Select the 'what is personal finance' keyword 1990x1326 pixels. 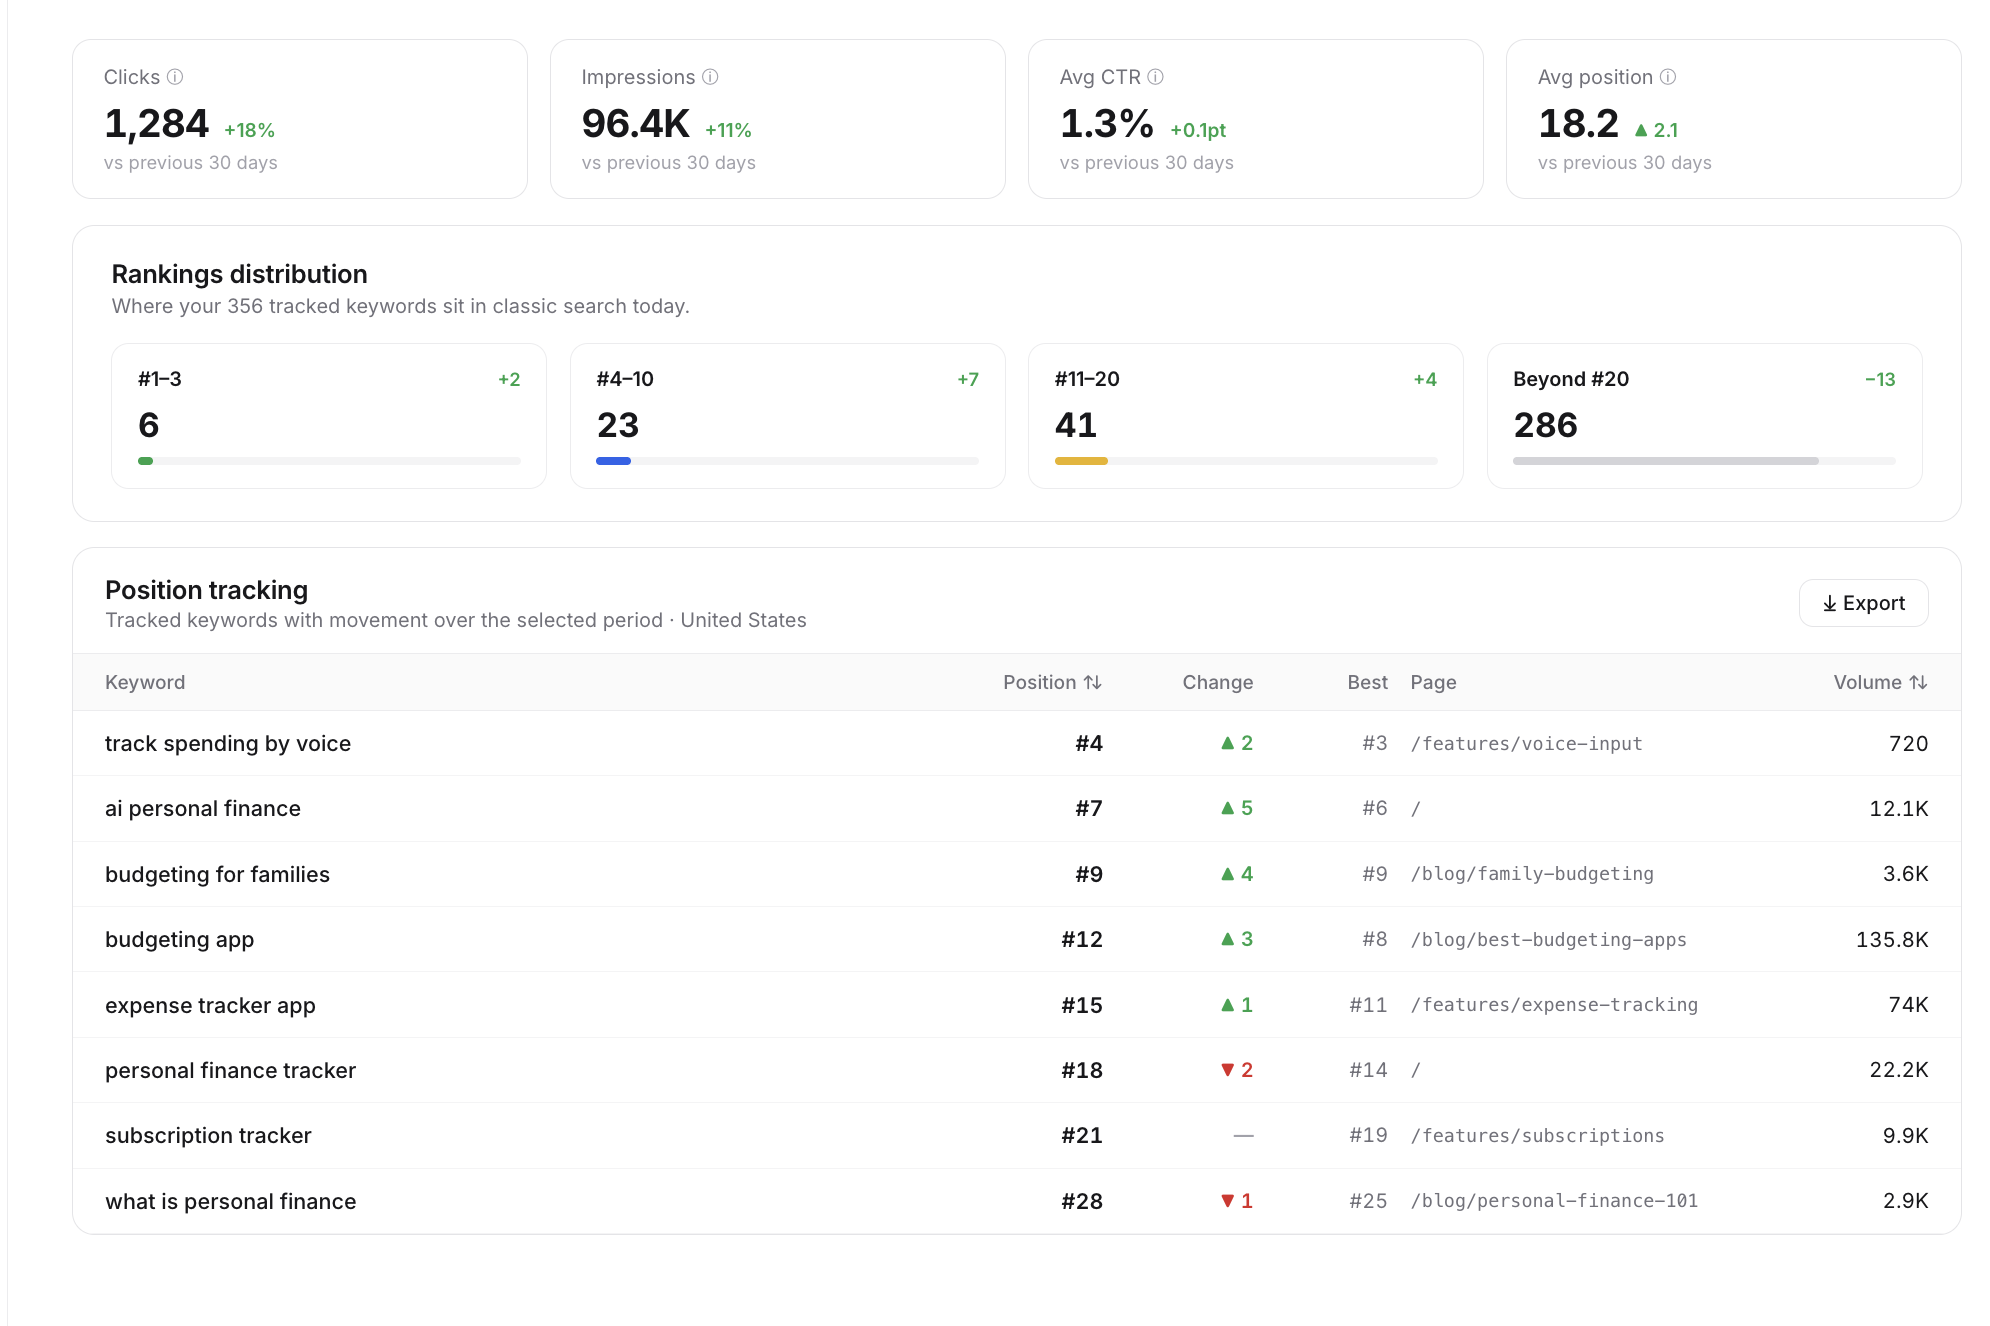(231, 1201)
